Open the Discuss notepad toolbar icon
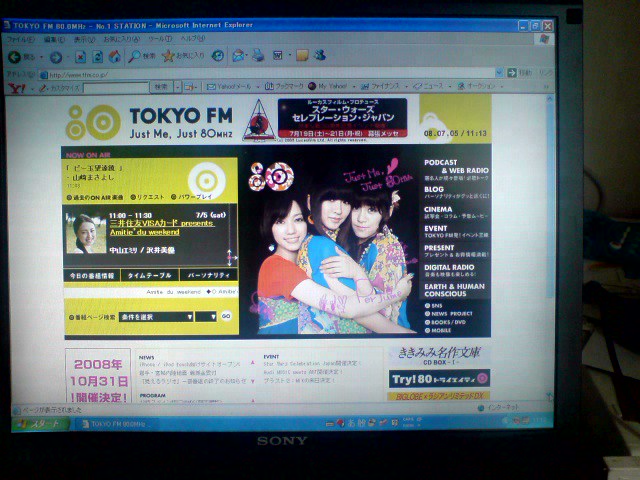 click(302, 54)
